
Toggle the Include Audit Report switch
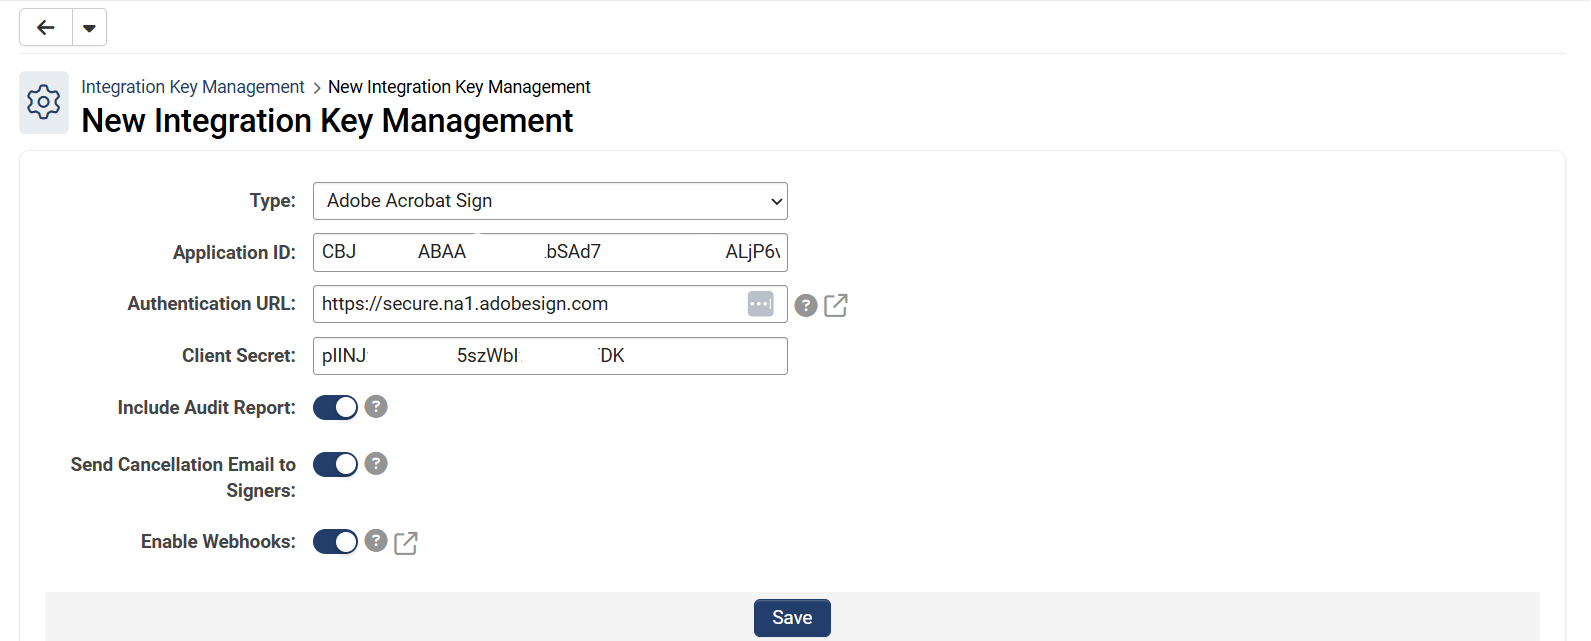coord(335,407)
